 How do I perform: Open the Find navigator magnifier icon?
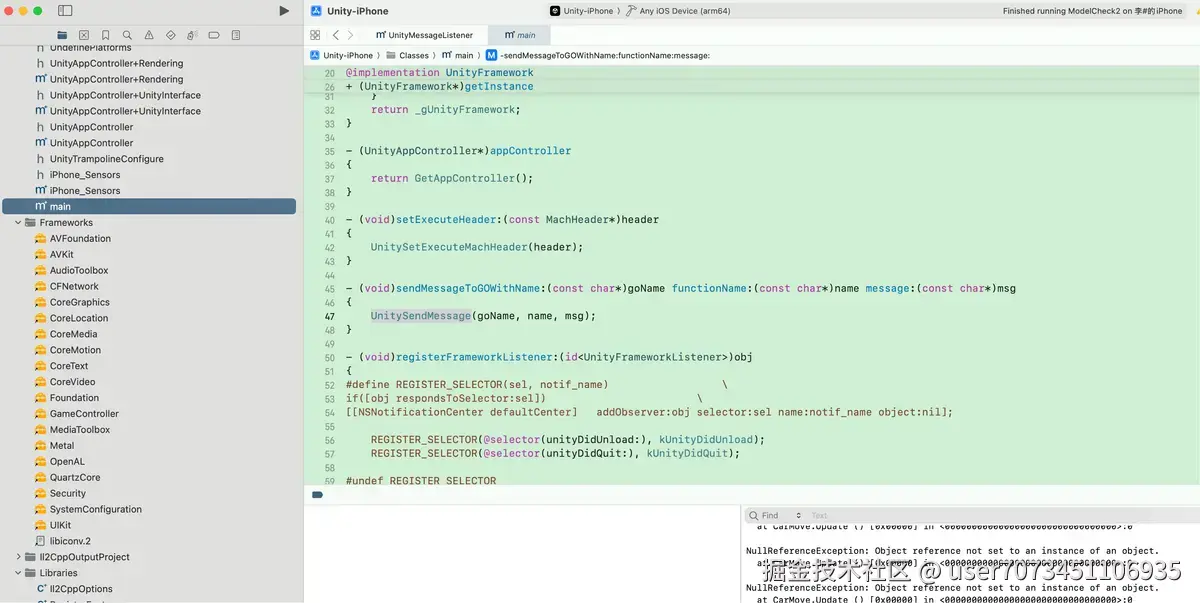[x=127, y=35]
